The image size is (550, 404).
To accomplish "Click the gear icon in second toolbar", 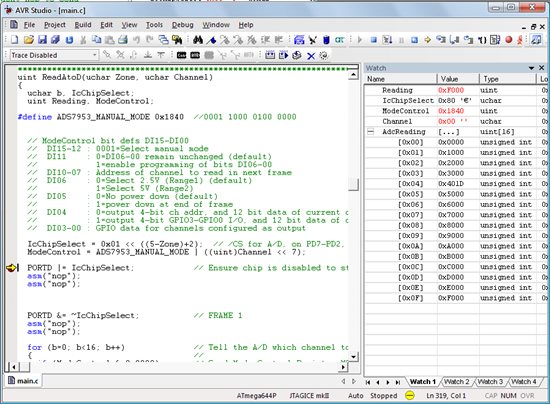I will point(324,55).
